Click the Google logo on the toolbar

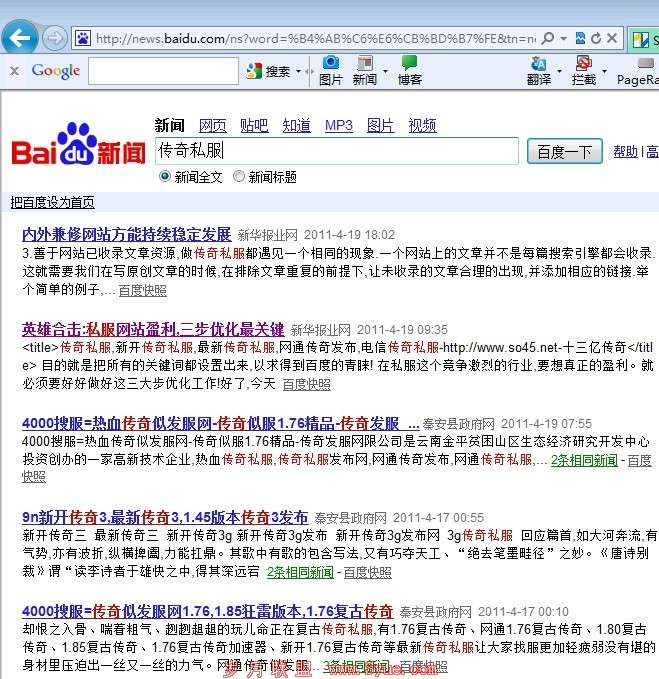[56, 71]
